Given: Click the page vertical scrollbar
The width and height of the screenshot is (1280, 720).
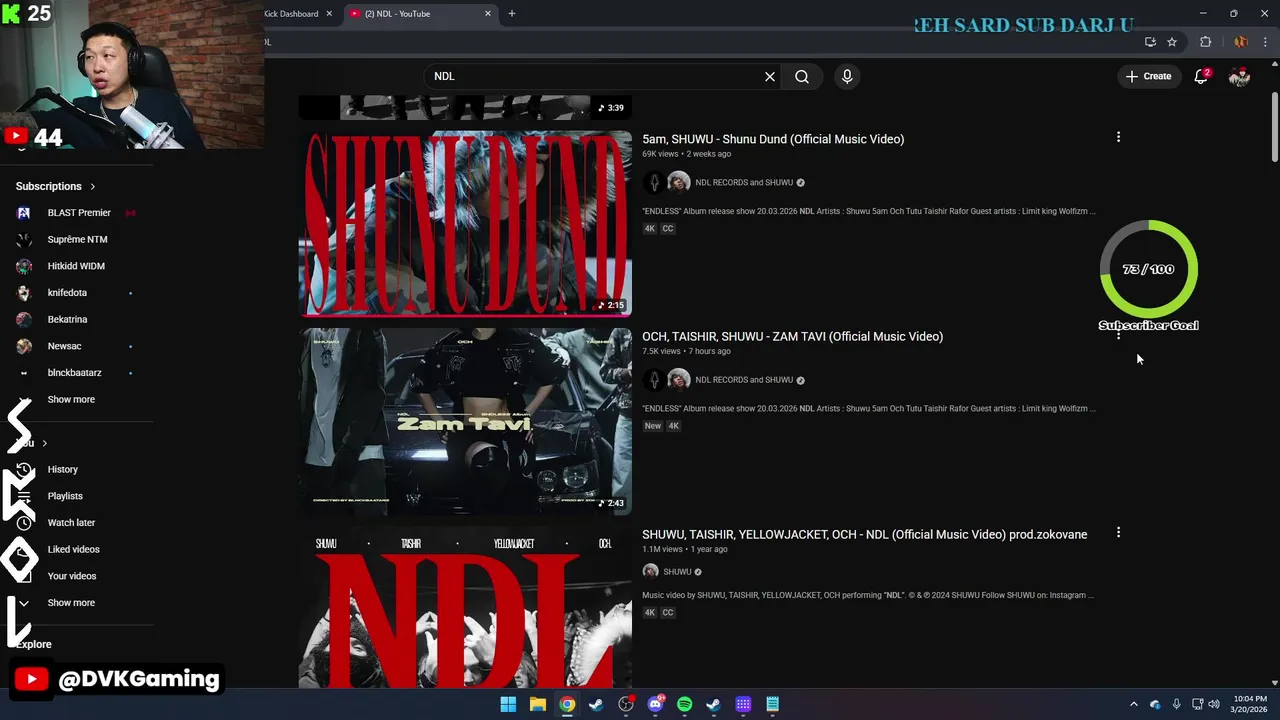Looking at the screenshot, I should 1274,126.
